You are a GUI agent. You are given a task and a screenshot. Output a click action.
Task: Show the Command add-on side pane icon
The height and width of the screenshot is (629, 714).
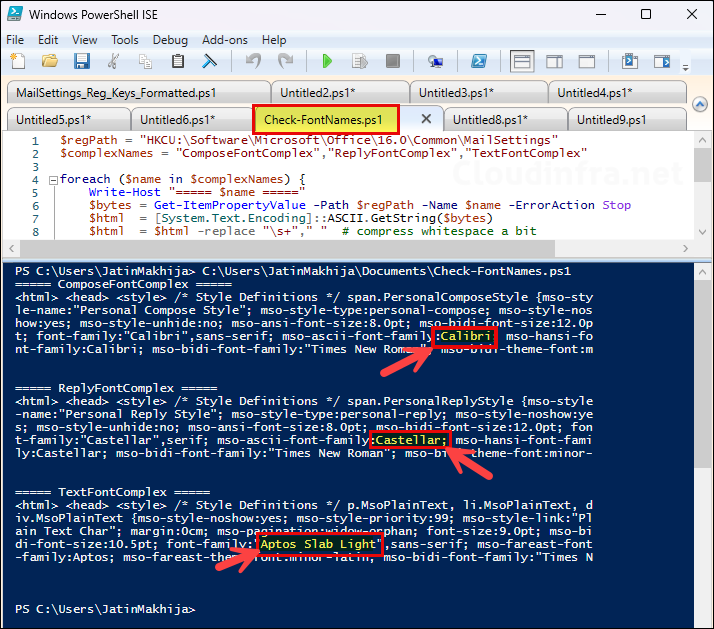coord(662,61)
